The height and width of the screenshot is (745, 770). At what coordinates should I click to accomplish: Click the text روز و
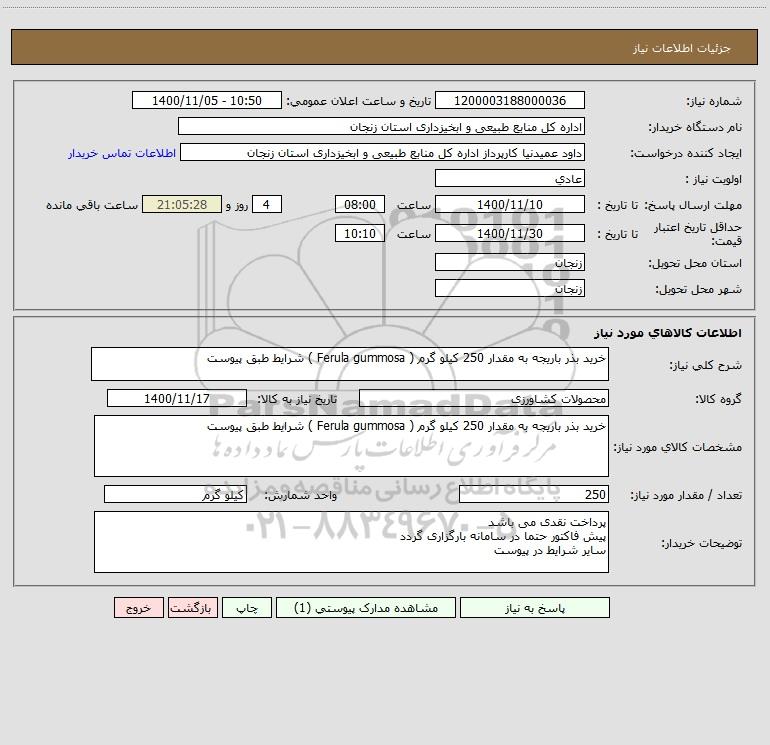[x=237, y=205]
